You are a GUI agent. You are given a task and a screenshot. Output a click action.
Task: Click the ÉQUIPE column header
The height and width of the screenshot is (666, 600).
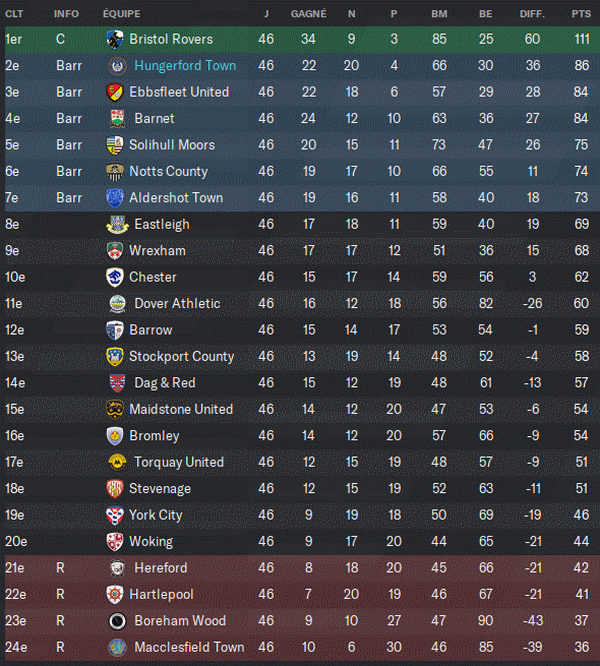tap(122, 14)
